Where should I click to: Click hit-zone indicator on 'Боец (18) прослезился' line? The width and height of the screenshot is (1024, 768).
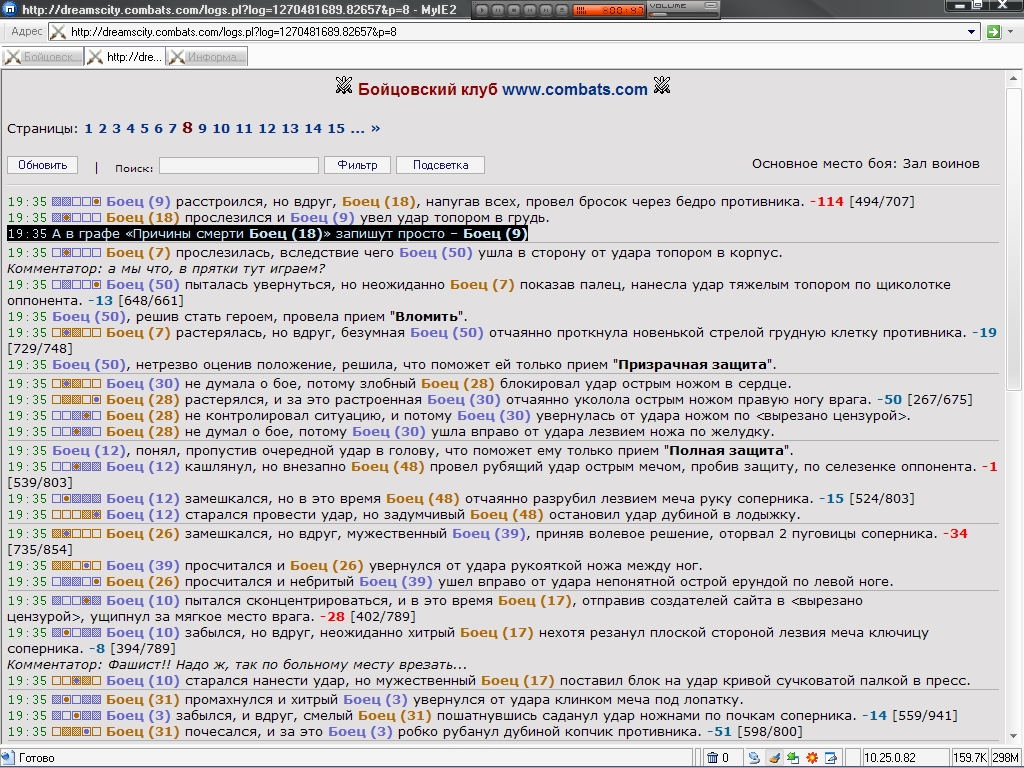76,217
